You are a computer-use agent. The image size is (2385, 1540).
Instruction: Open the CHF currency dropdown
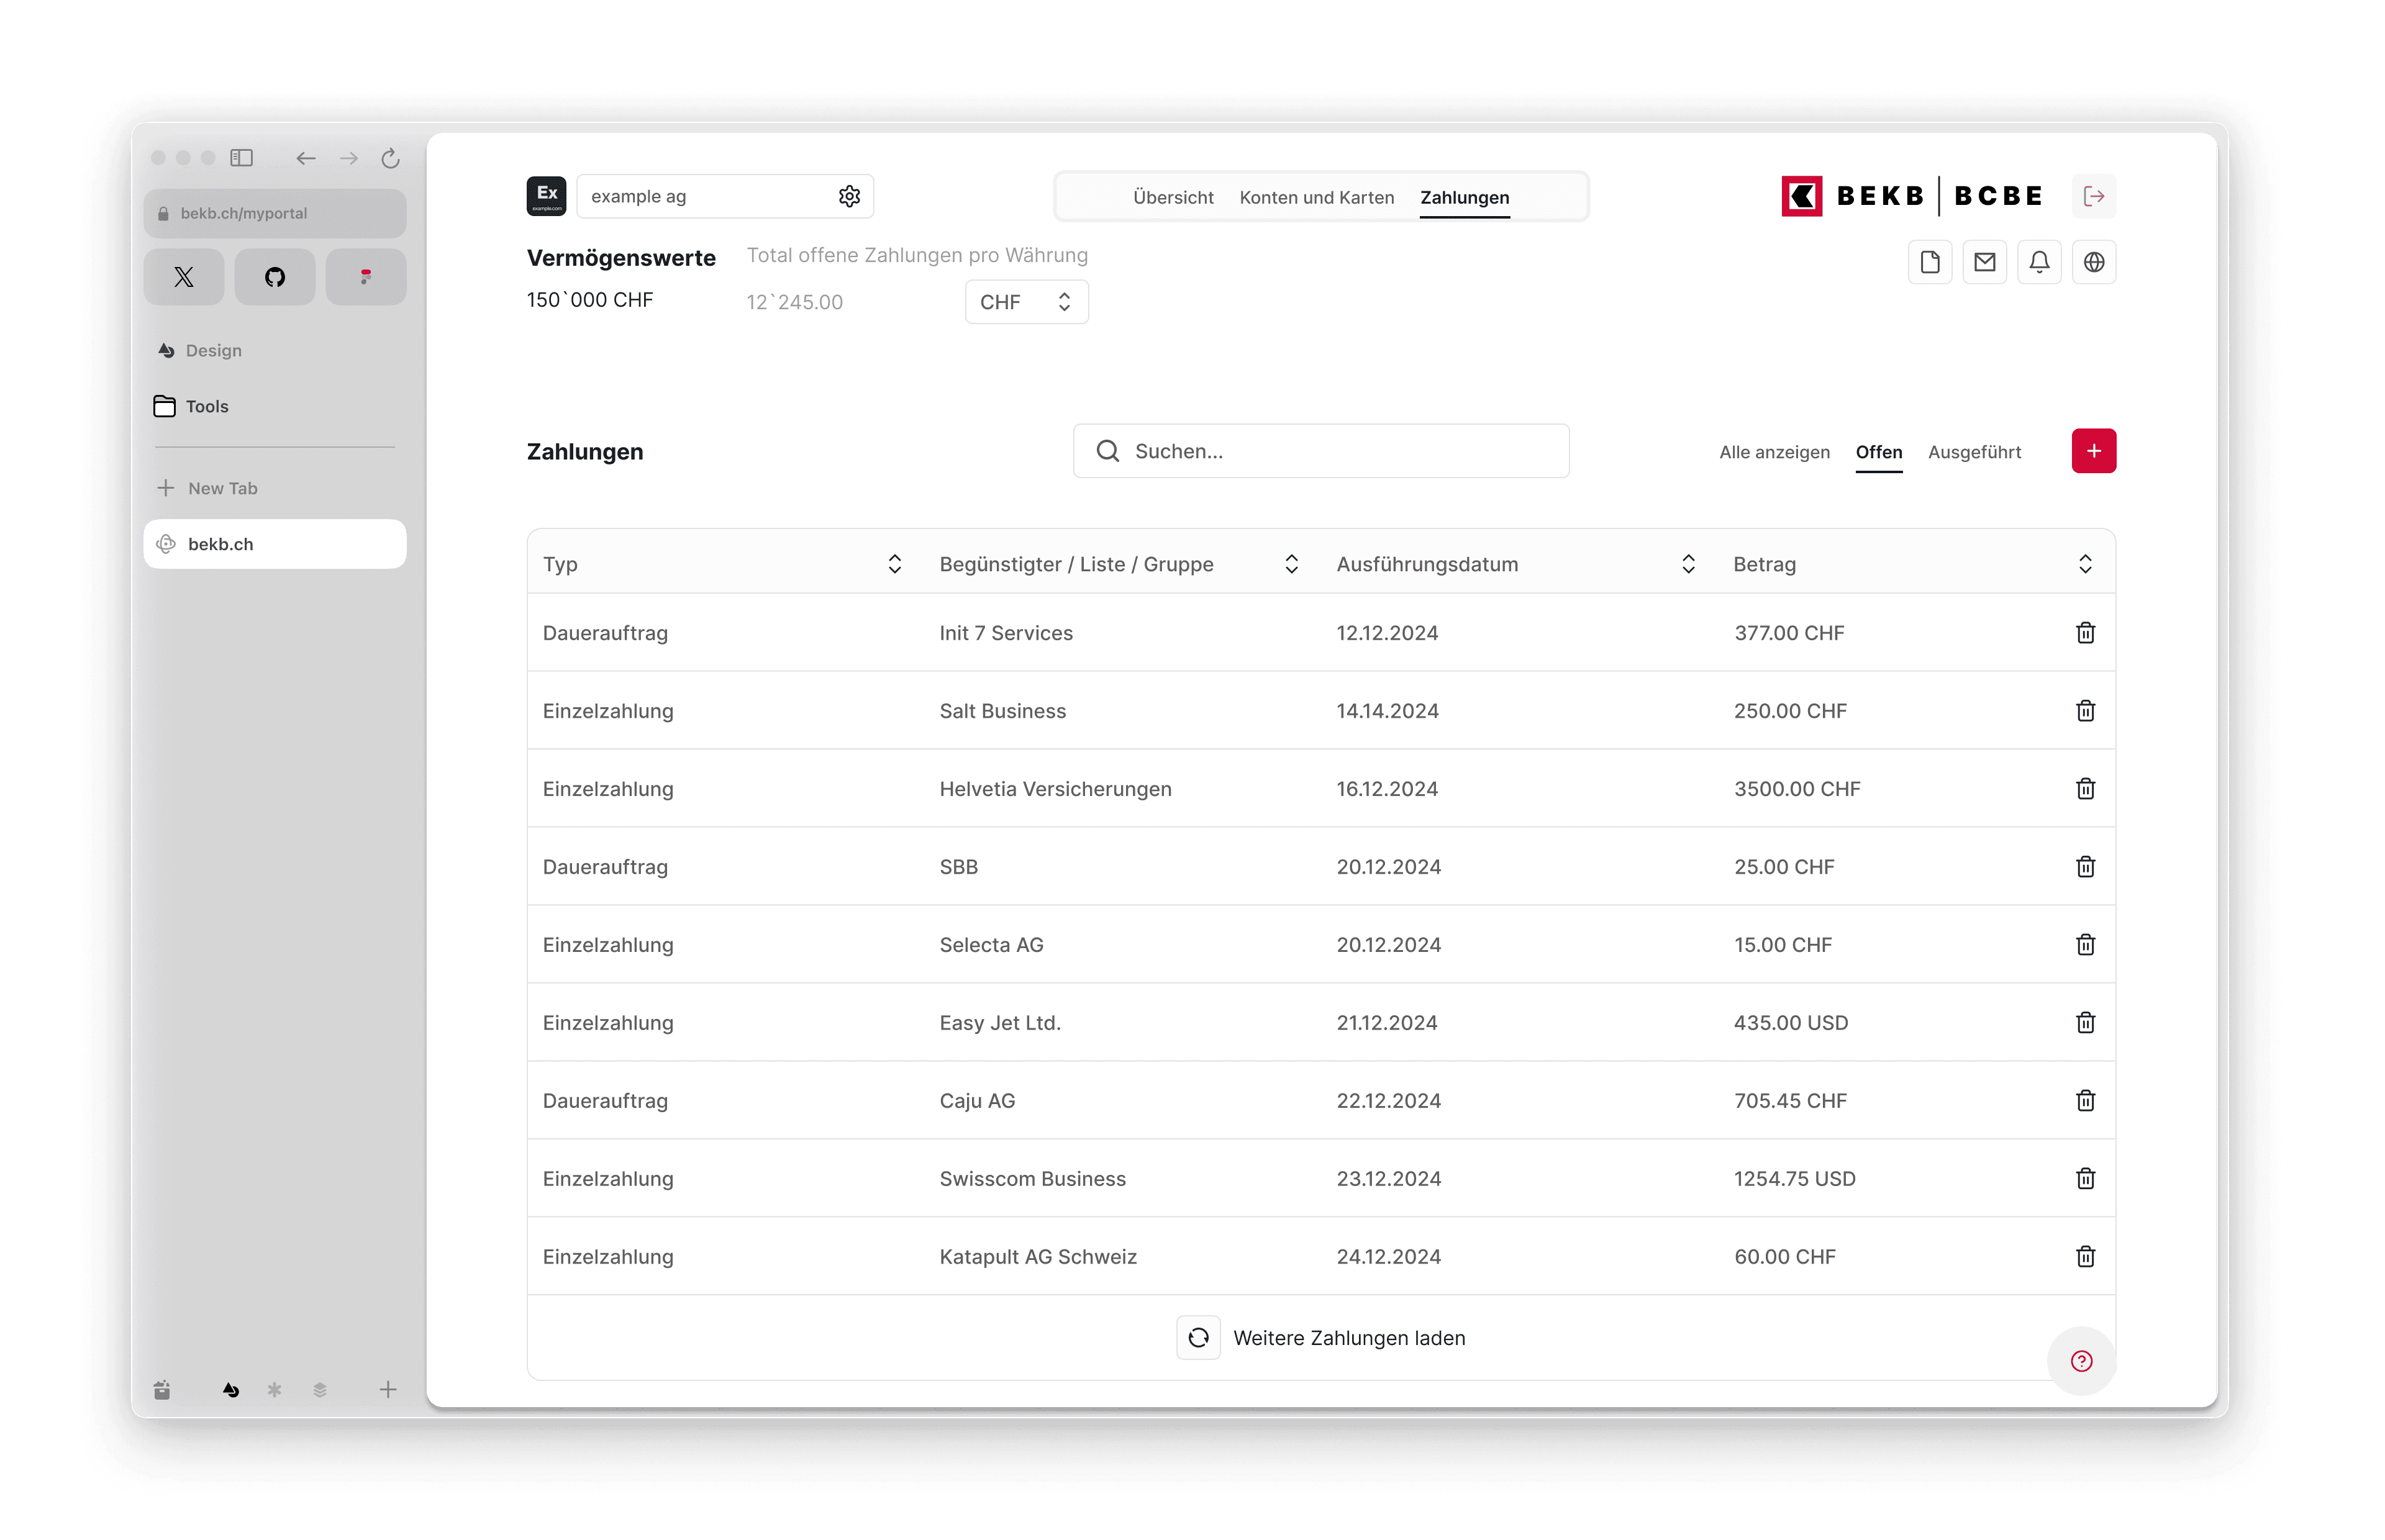pyautogui.click(x=1026, y=302)
